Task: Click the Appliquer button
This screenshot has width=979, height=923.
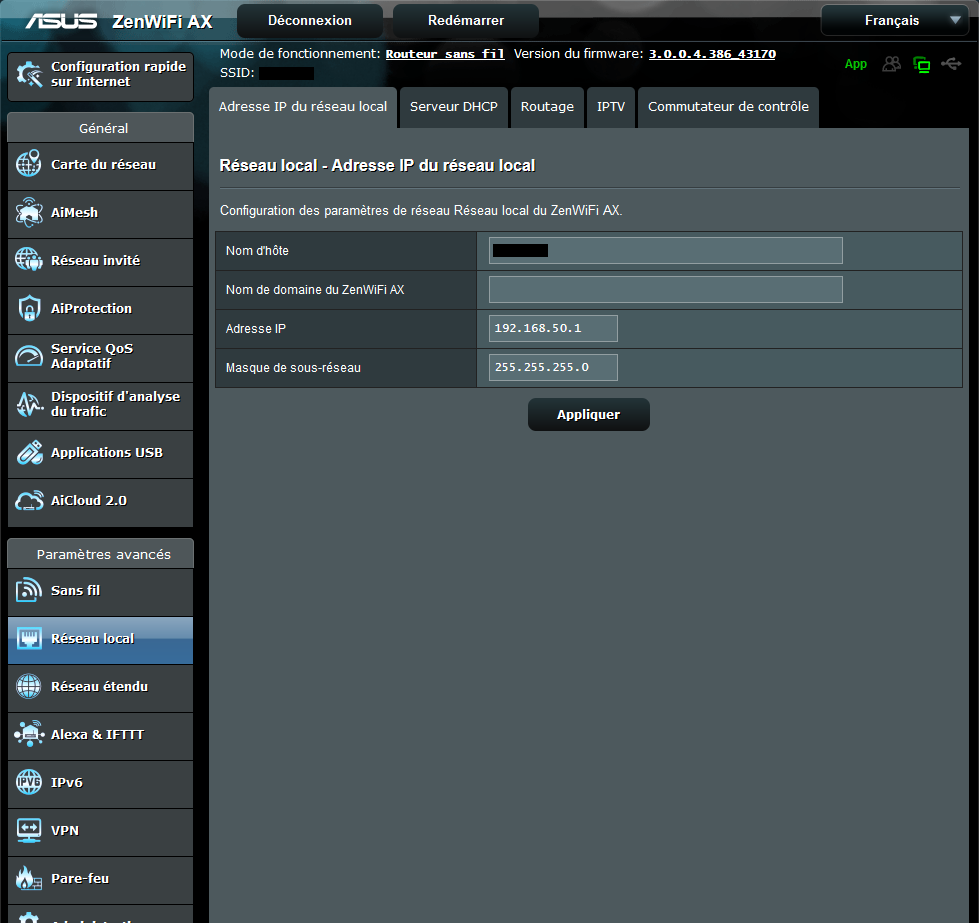Action: pyautogui.click(x=589, y=415)
